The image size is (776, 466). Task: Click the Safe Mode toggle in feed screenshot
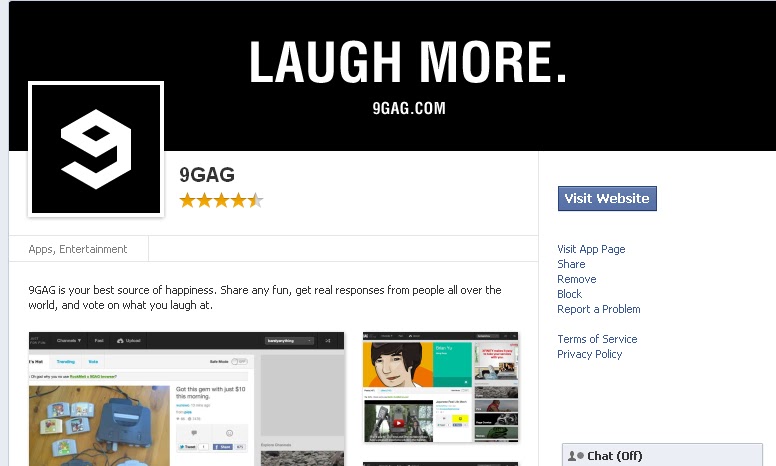pos(239,362)
